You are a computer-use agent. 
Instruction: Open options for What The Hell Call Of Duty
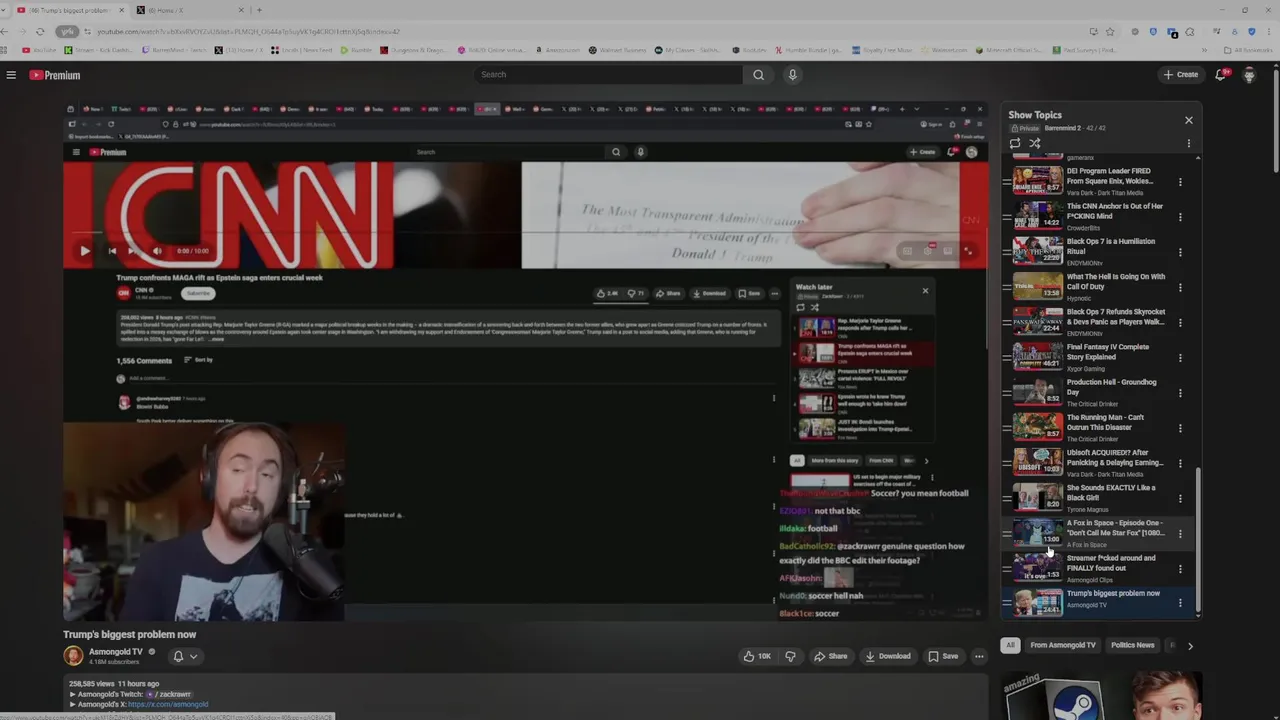click(x=1180, y=287)
